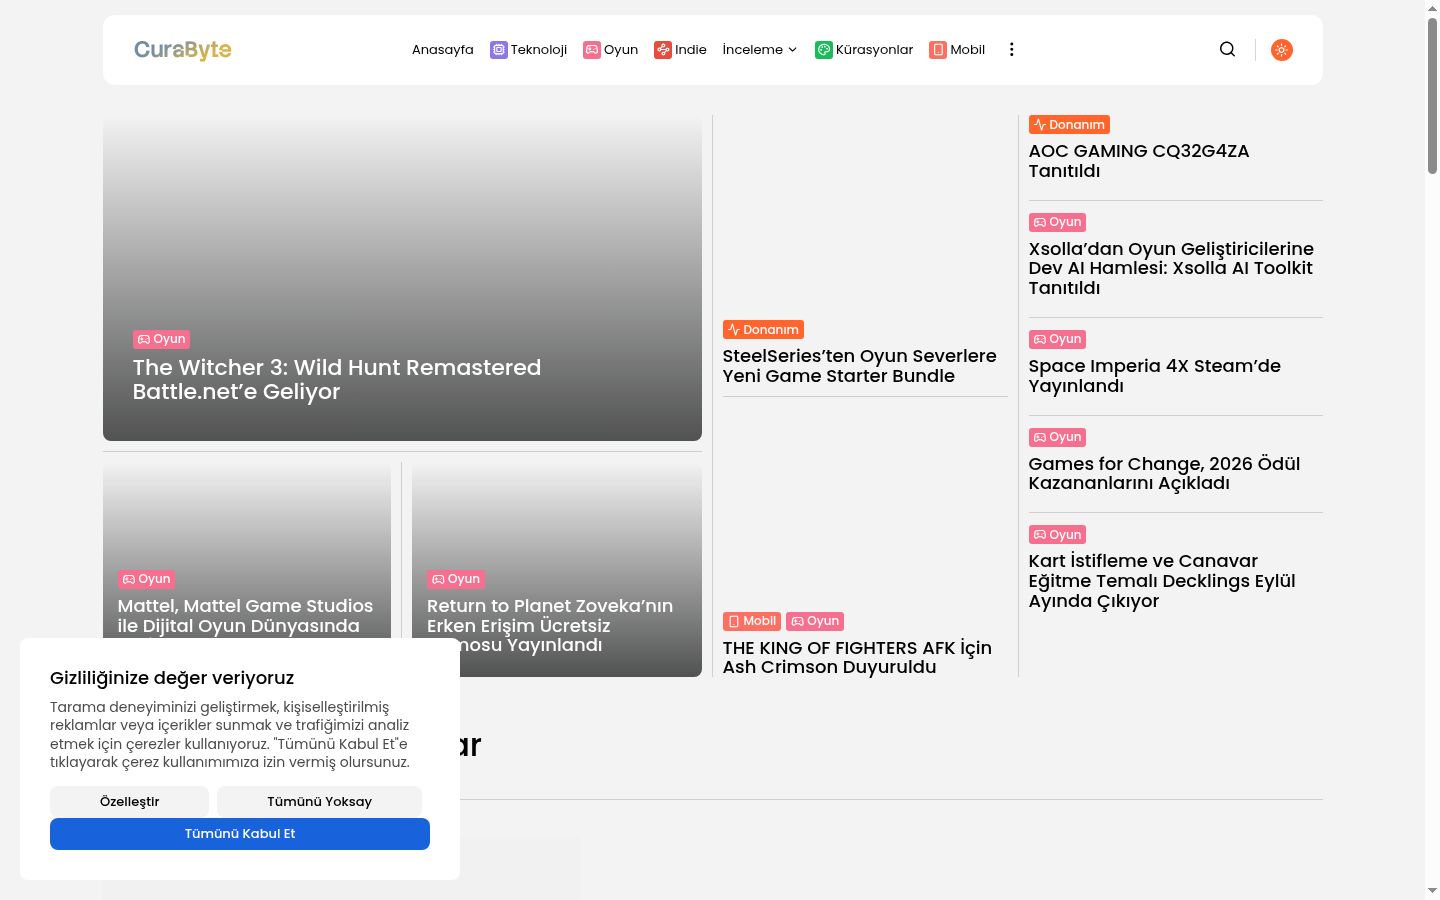Open The Witcher 3: Wild Hunt Remastered article
The height and width of the screenshot is (900, 1440).
coord(337,380)
